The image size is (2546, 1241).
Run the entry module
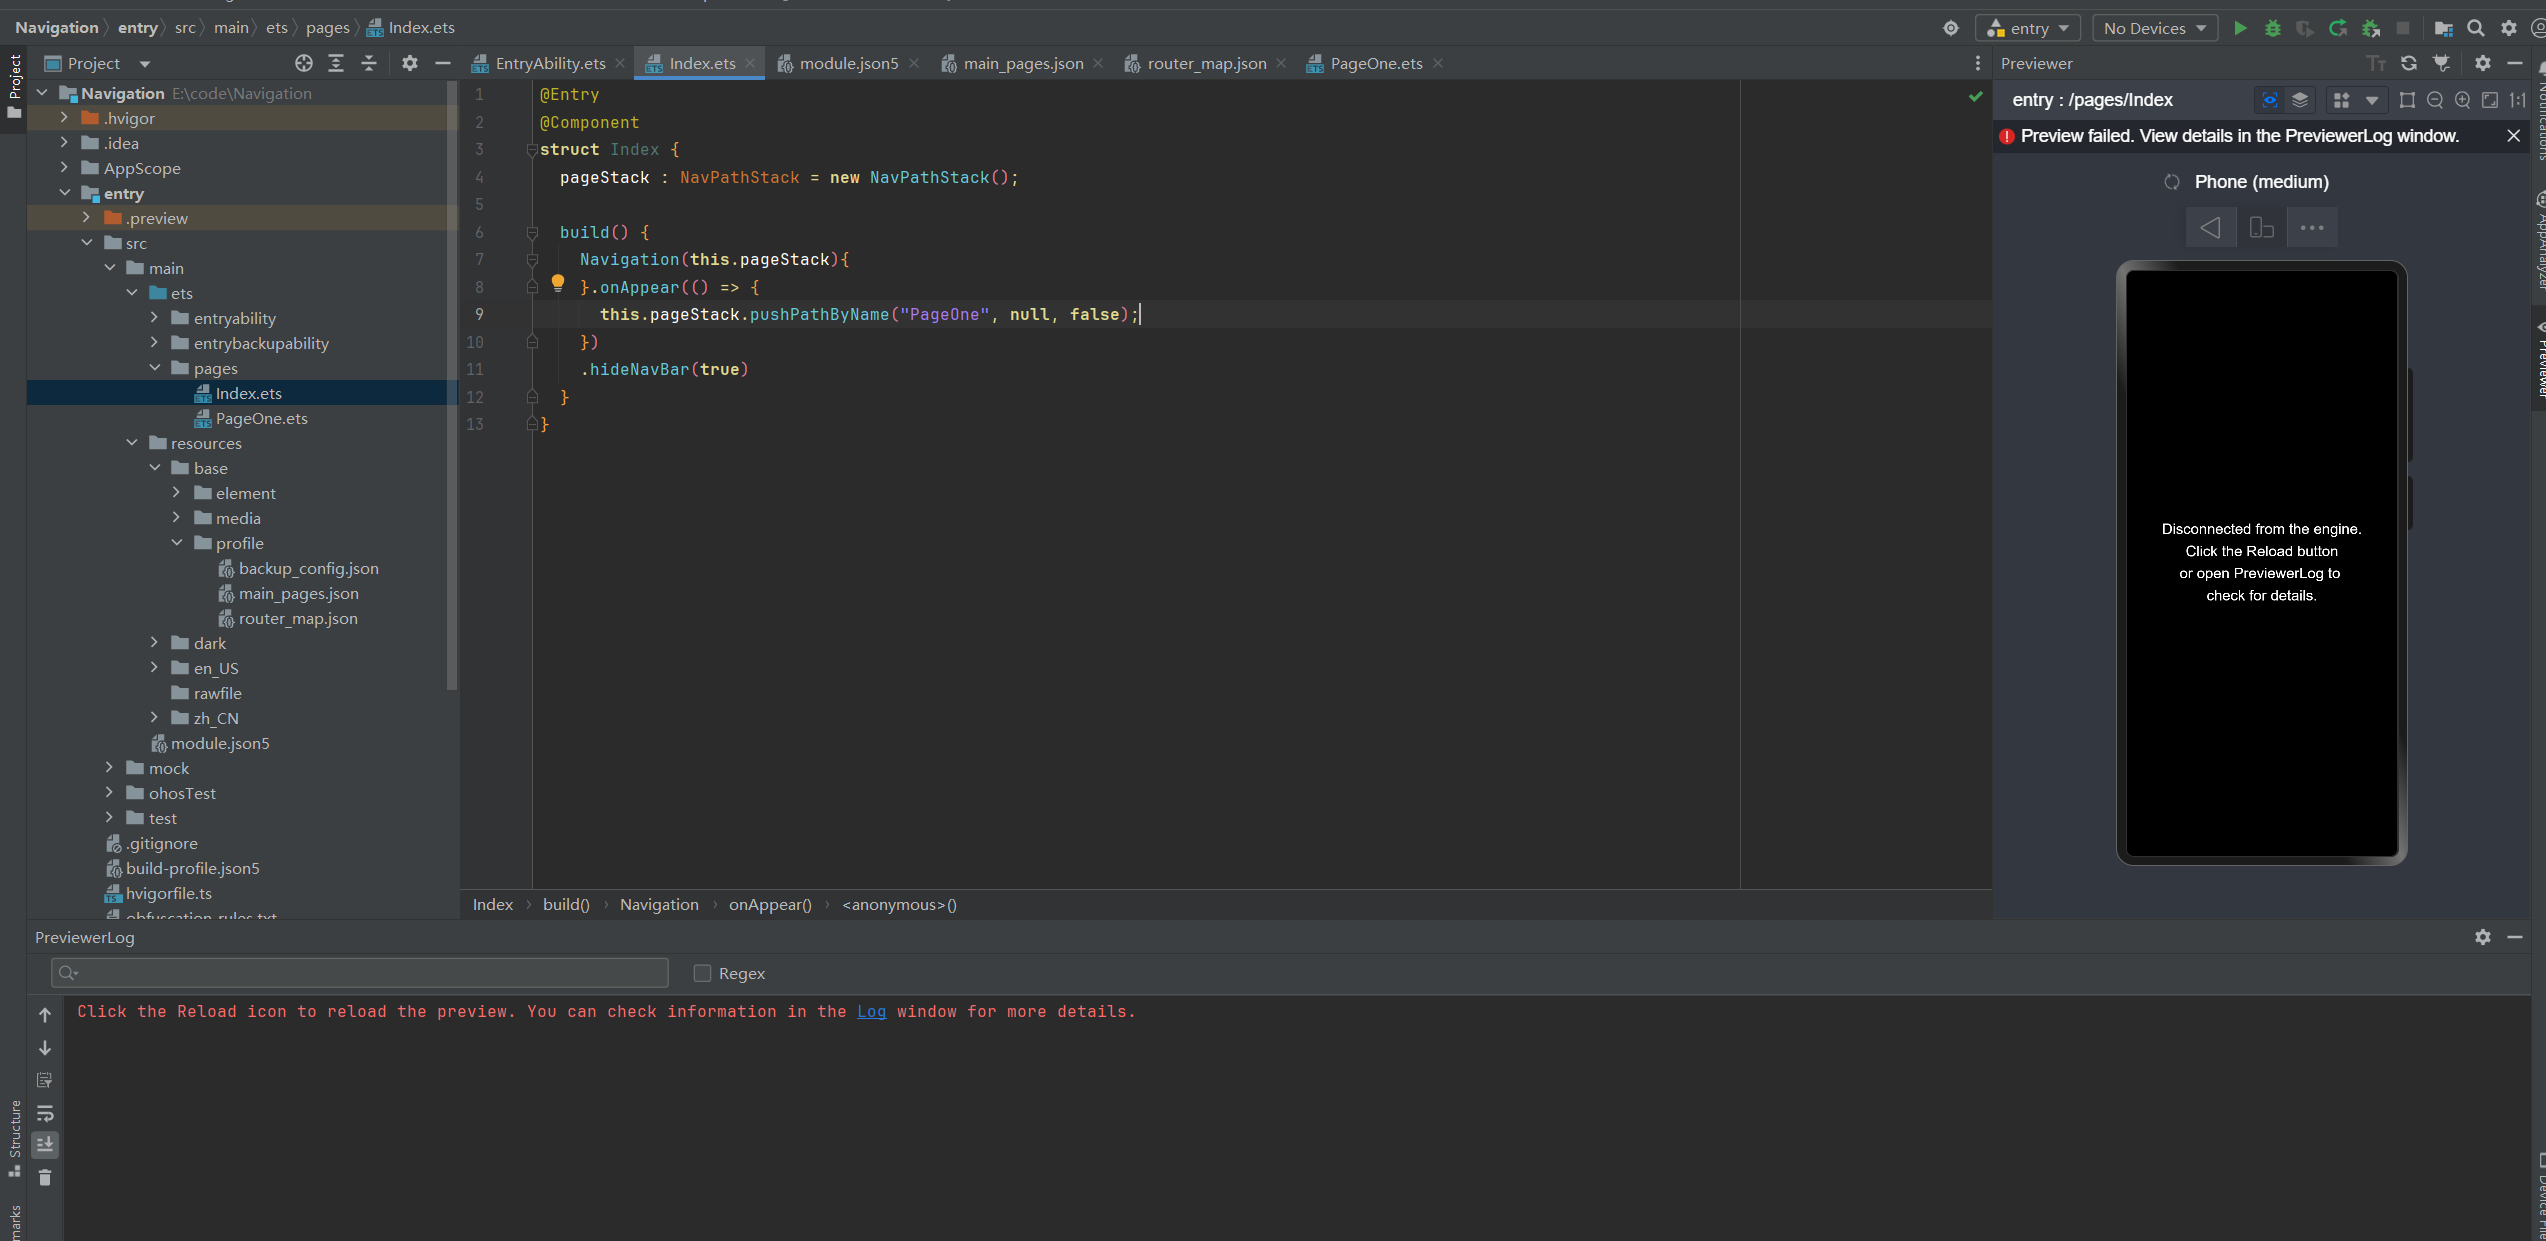pyautogui.click(x=2240, y=28)
